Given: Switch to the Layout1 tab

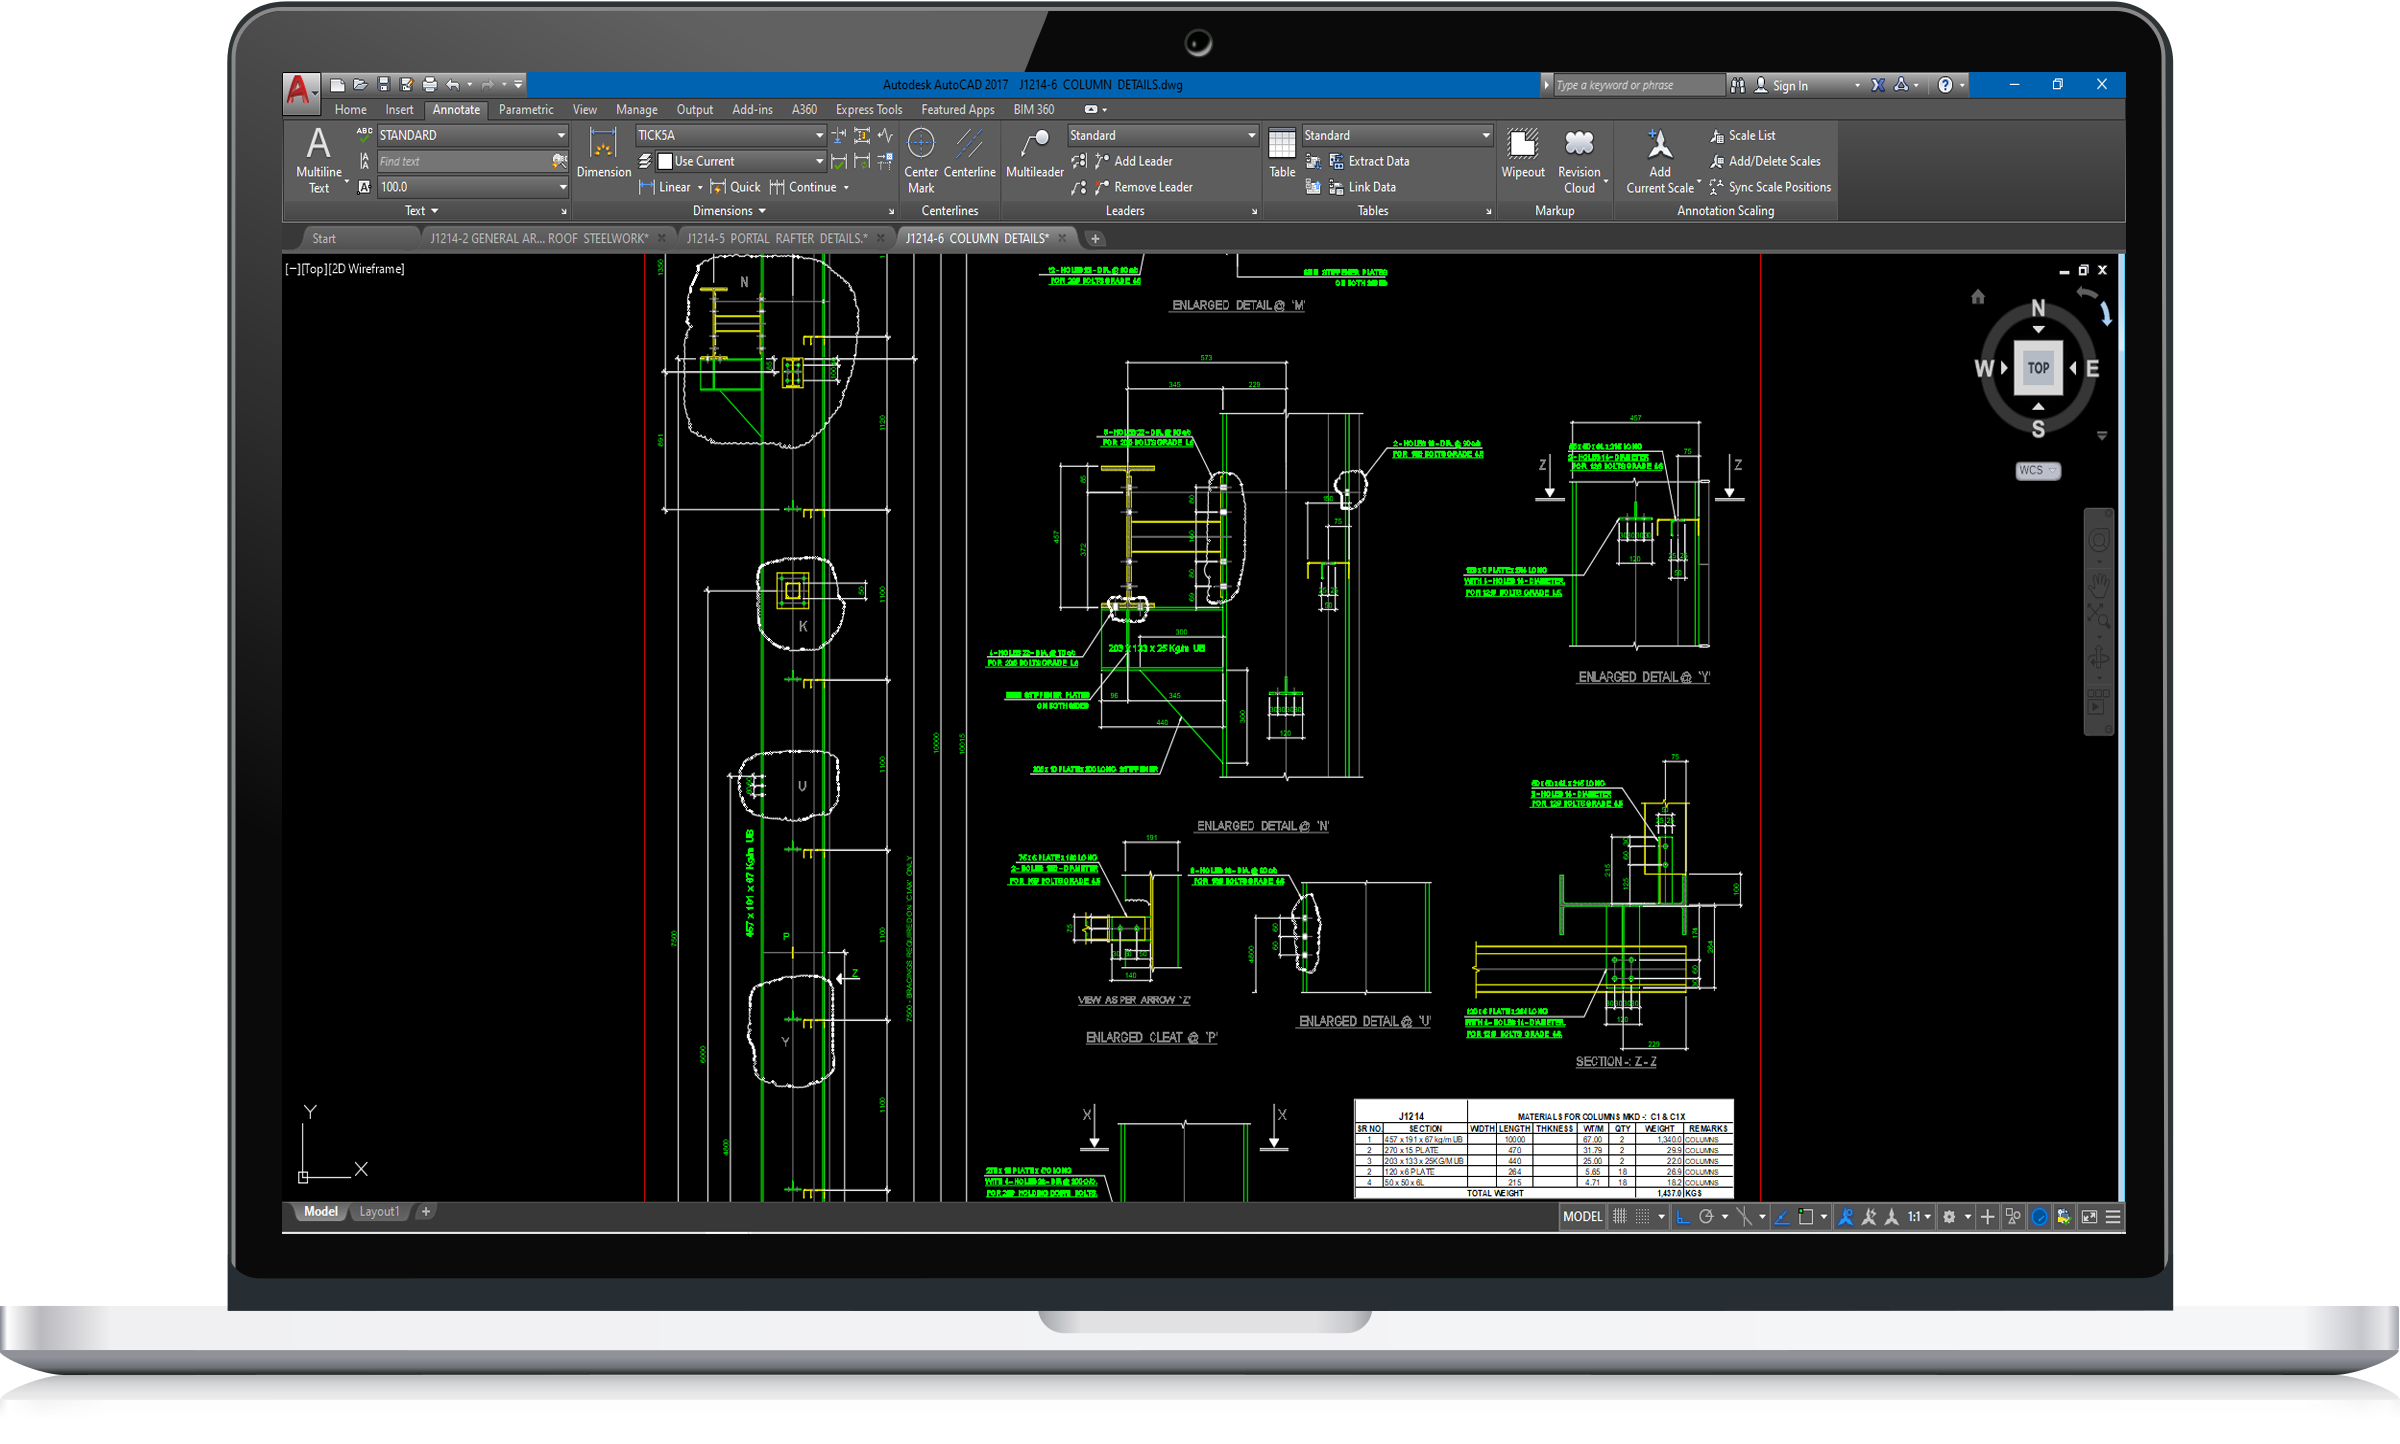Looking at the screenshot, I should point(379,1212).
